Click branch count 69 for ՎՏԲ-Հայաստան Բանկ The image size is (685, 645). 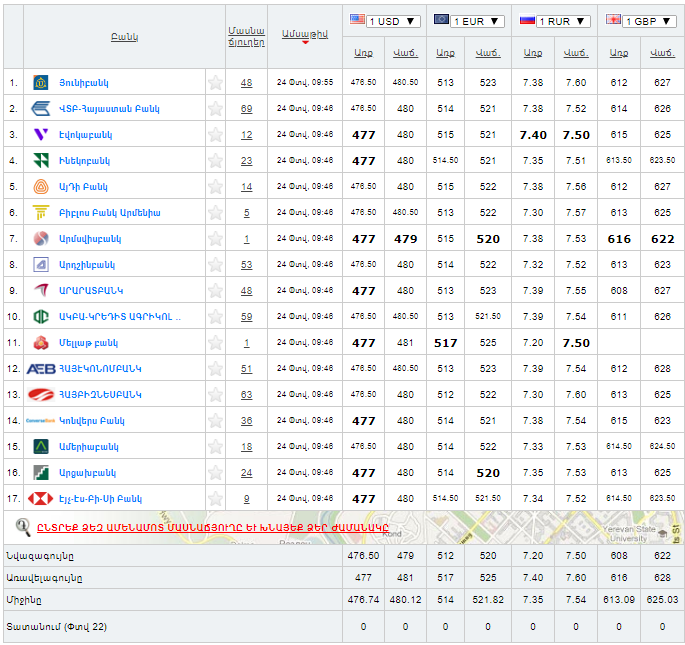[246, 108]
